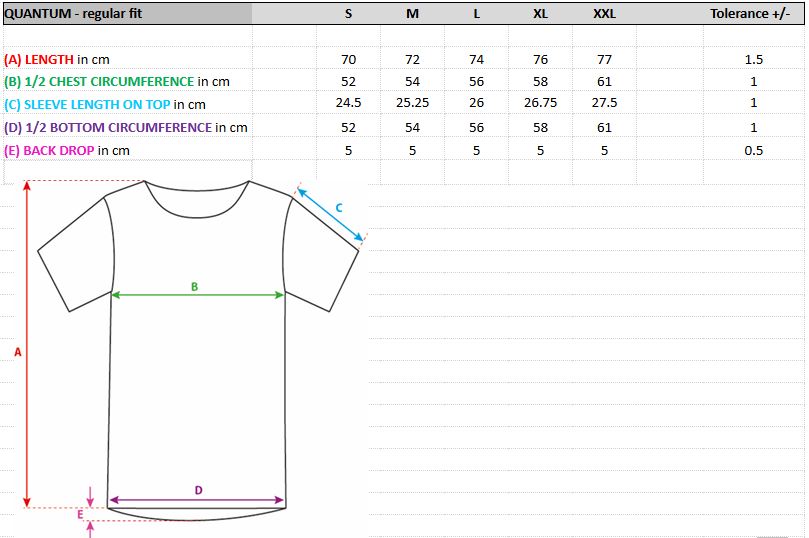809x538 pixels.
Task: Select the 24.5 sleeve length cell
Action: tap(348, 104)
